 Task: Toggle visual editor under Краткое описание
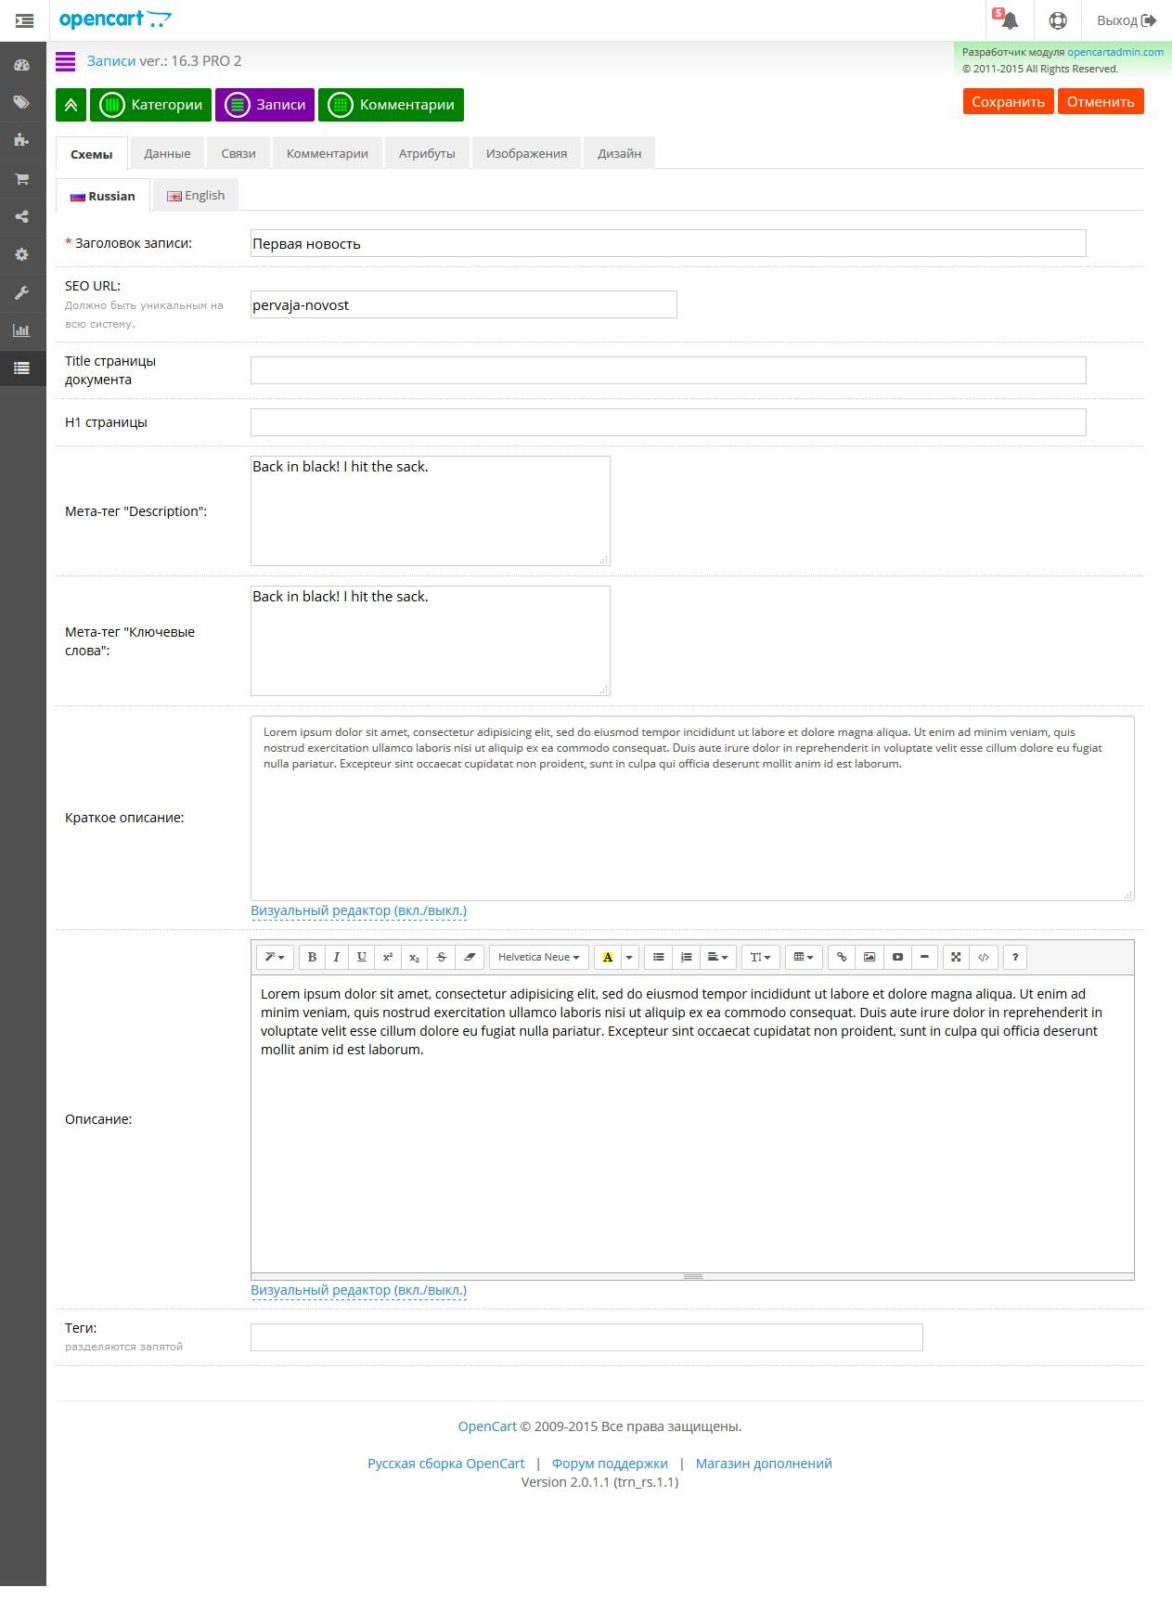358,911
